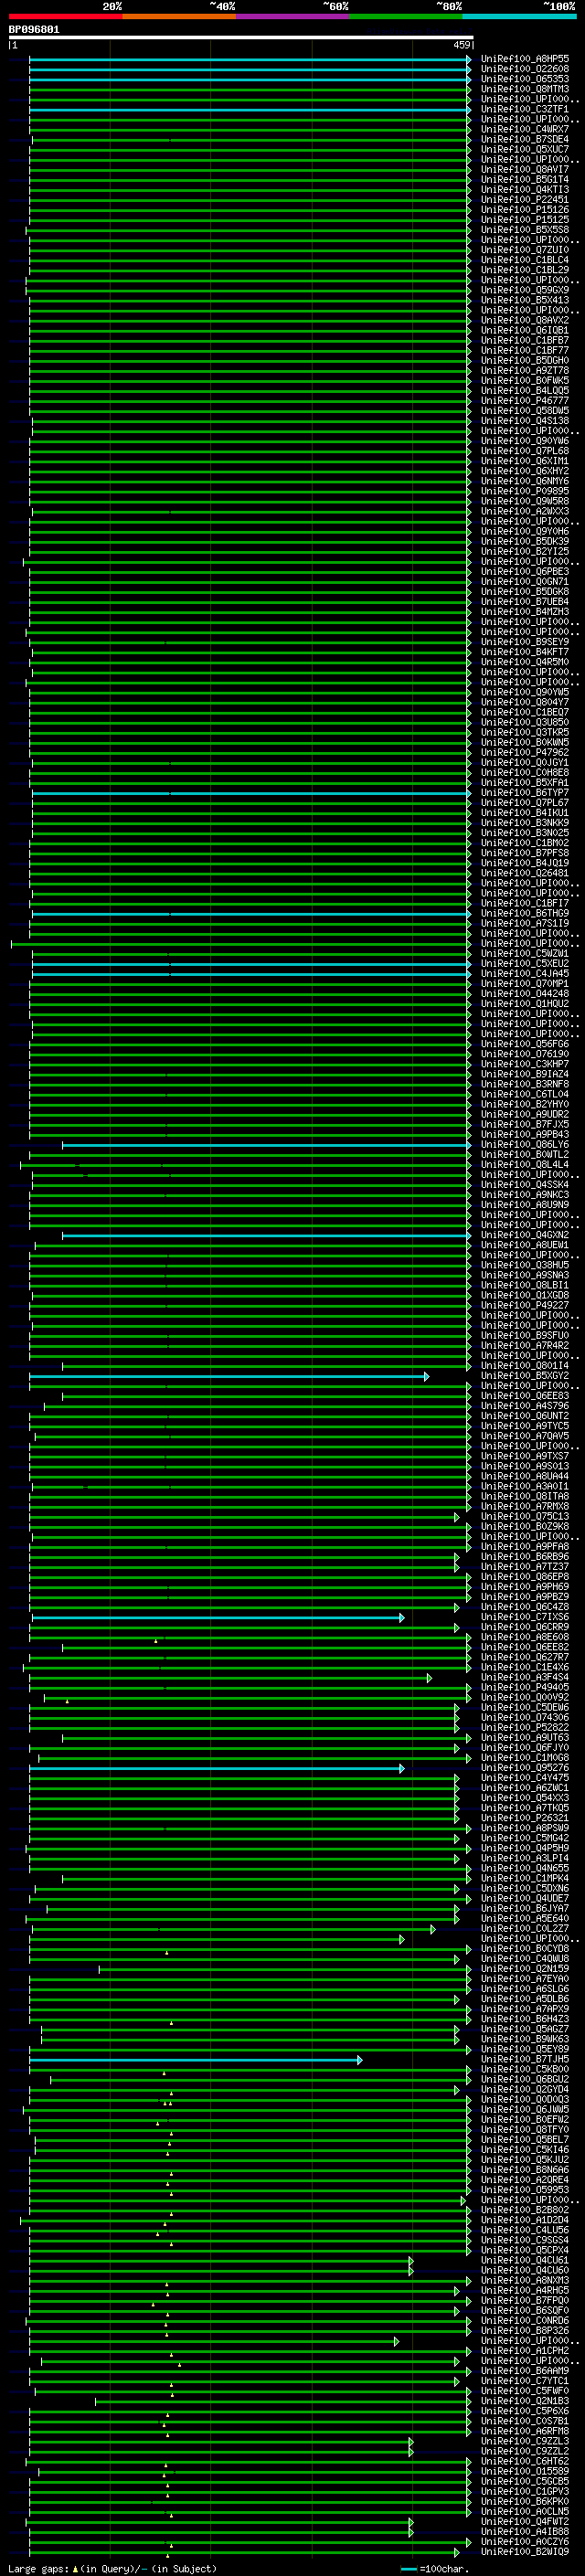This screenshot has width=585, height=2576.
Task: Select the UniRef100_C4WRX7 label
Action: point(525,129)
